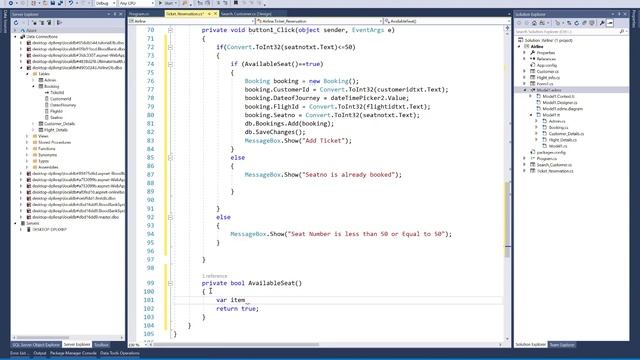640x360 pixels.
Task: Select the Admin table in Server Explorer
Action: [50, 80]
